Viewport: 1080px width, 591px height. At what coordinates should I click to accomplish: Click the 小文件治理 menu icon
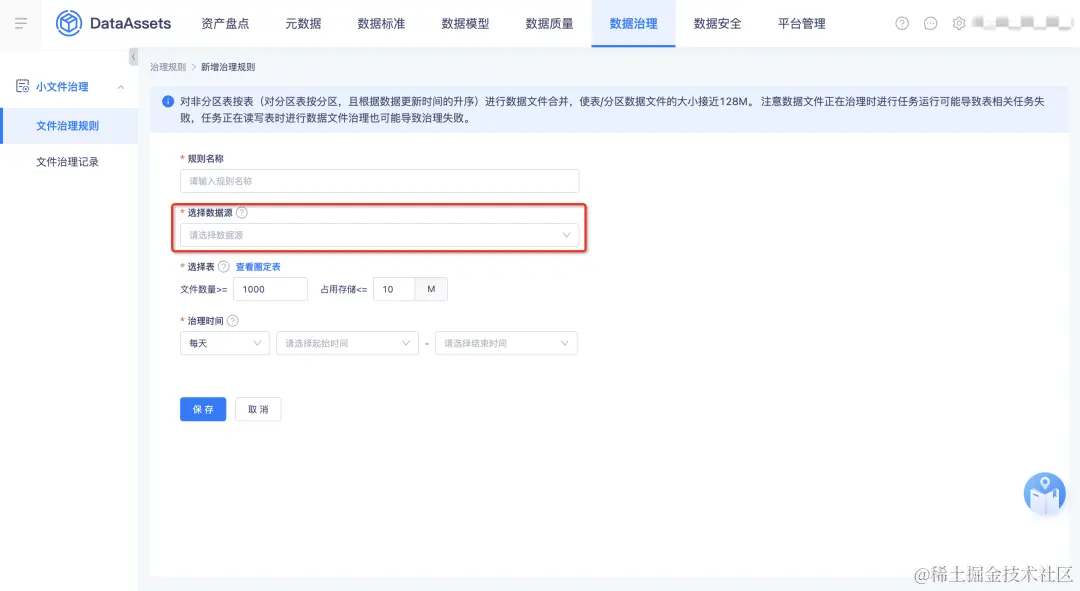(22, 86)
